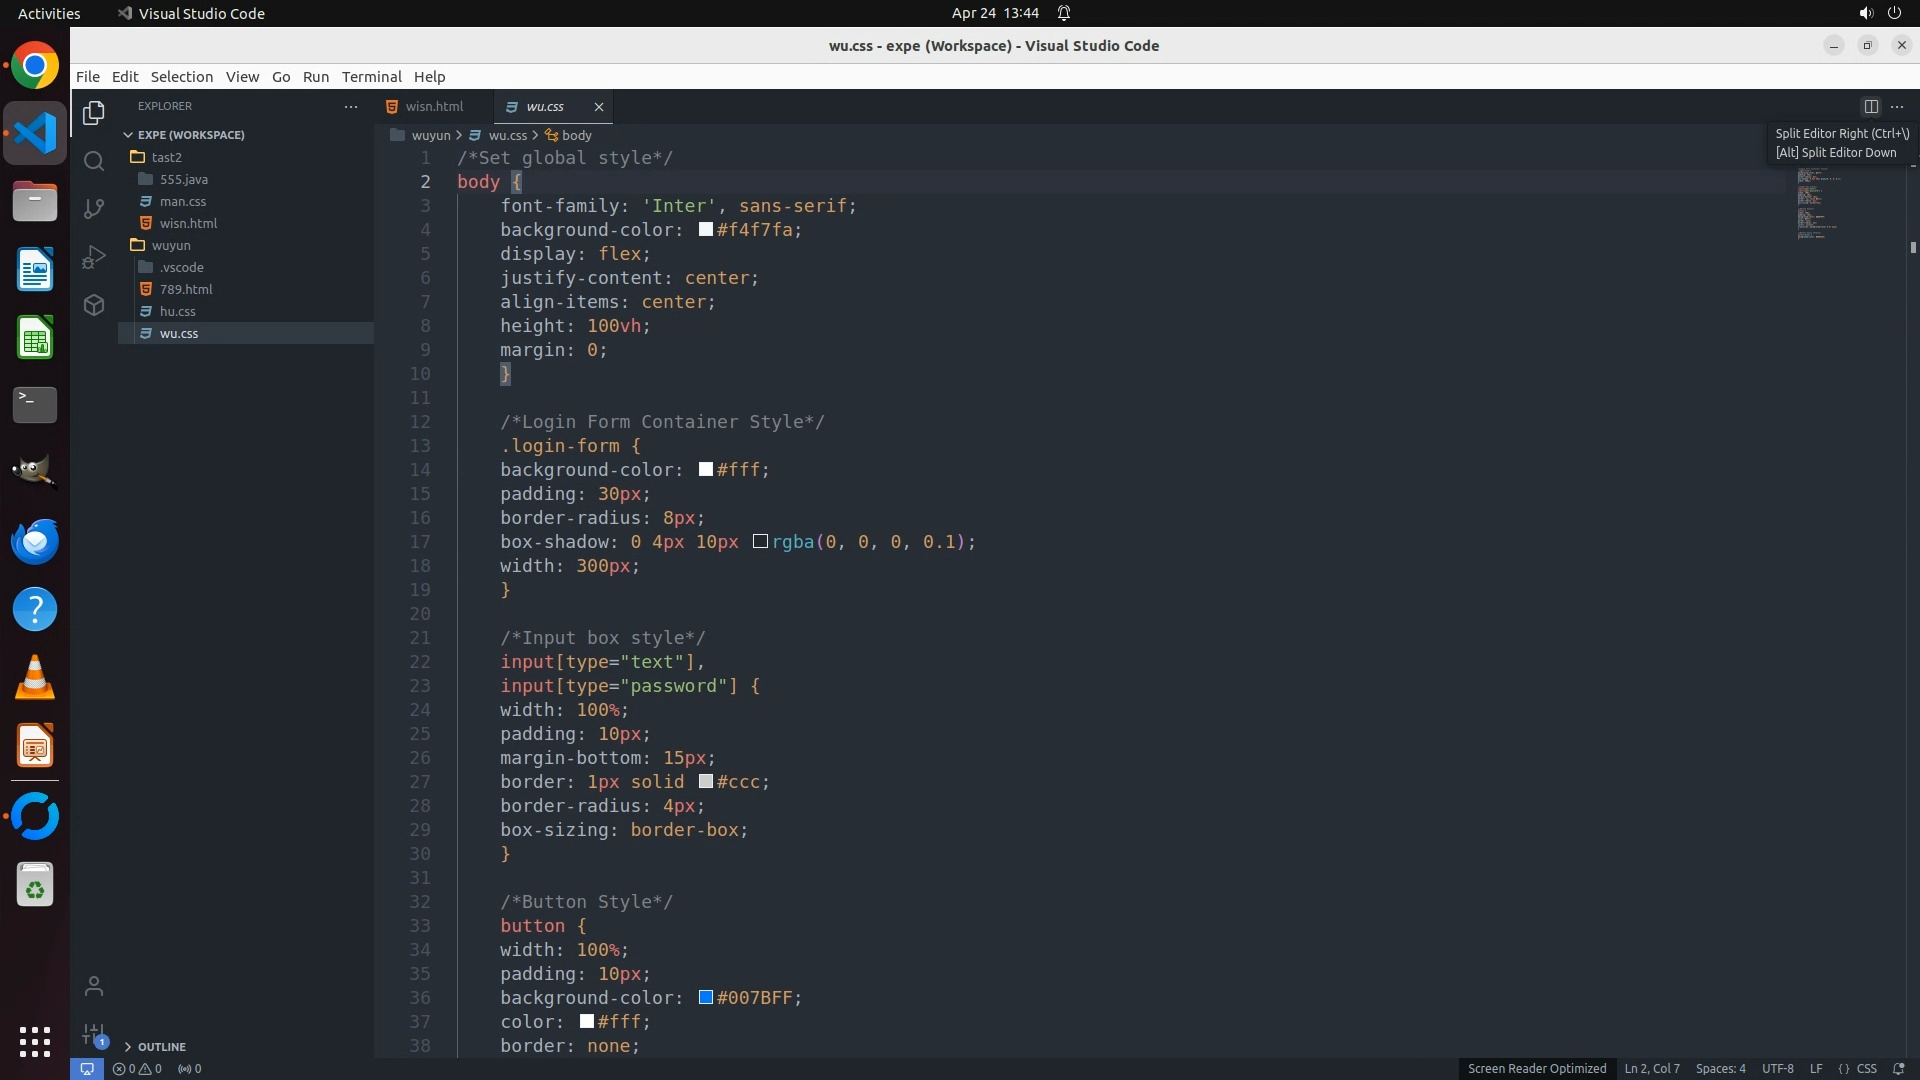The height and width of the screenshot is (1080, 1920).
Task: Collapse the wuyun folder
Action: [171, 245]
